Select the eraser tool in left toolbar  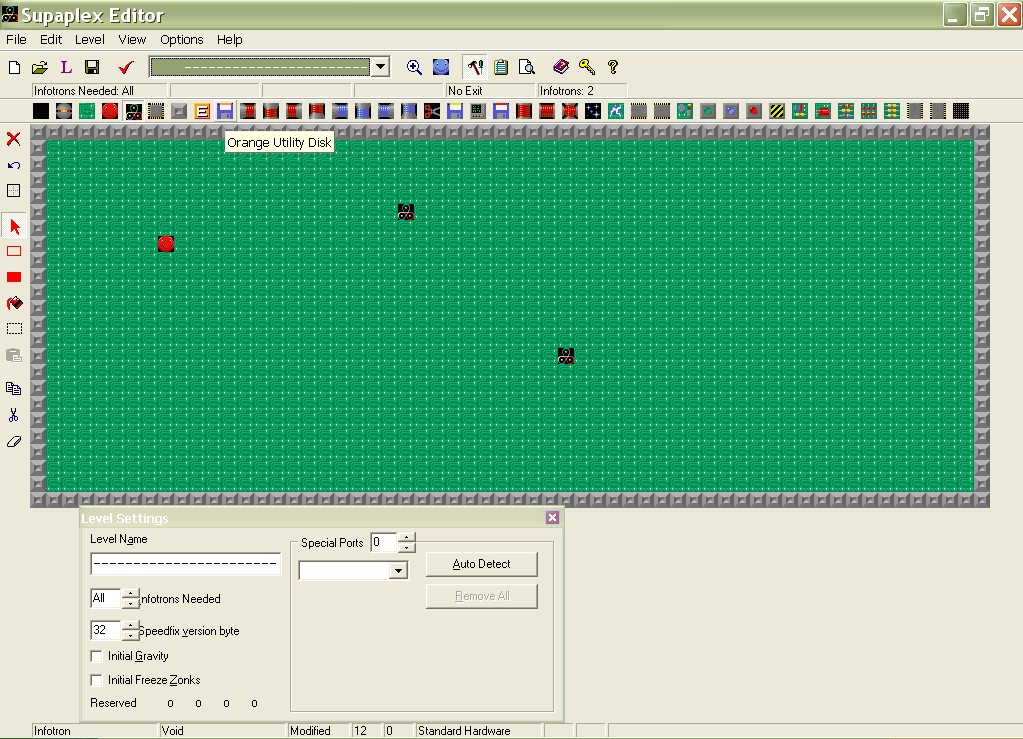[14, 442]
